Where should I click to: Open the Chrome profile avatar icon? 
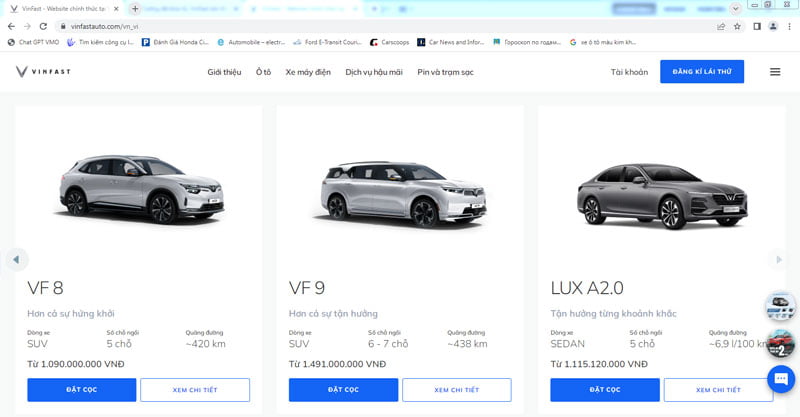coord(771,26)
